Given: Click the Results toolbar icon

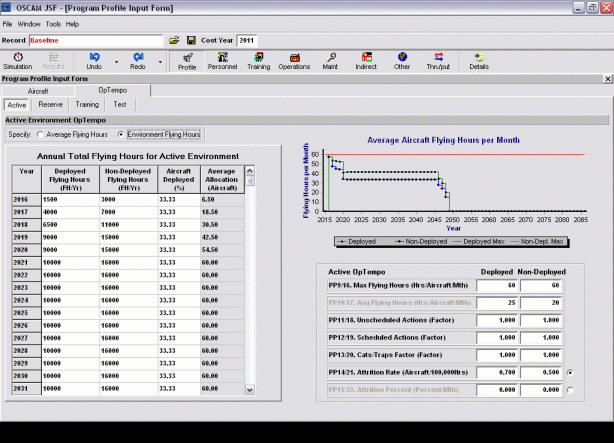Looking at the screenshot, I should coord(53,61).
